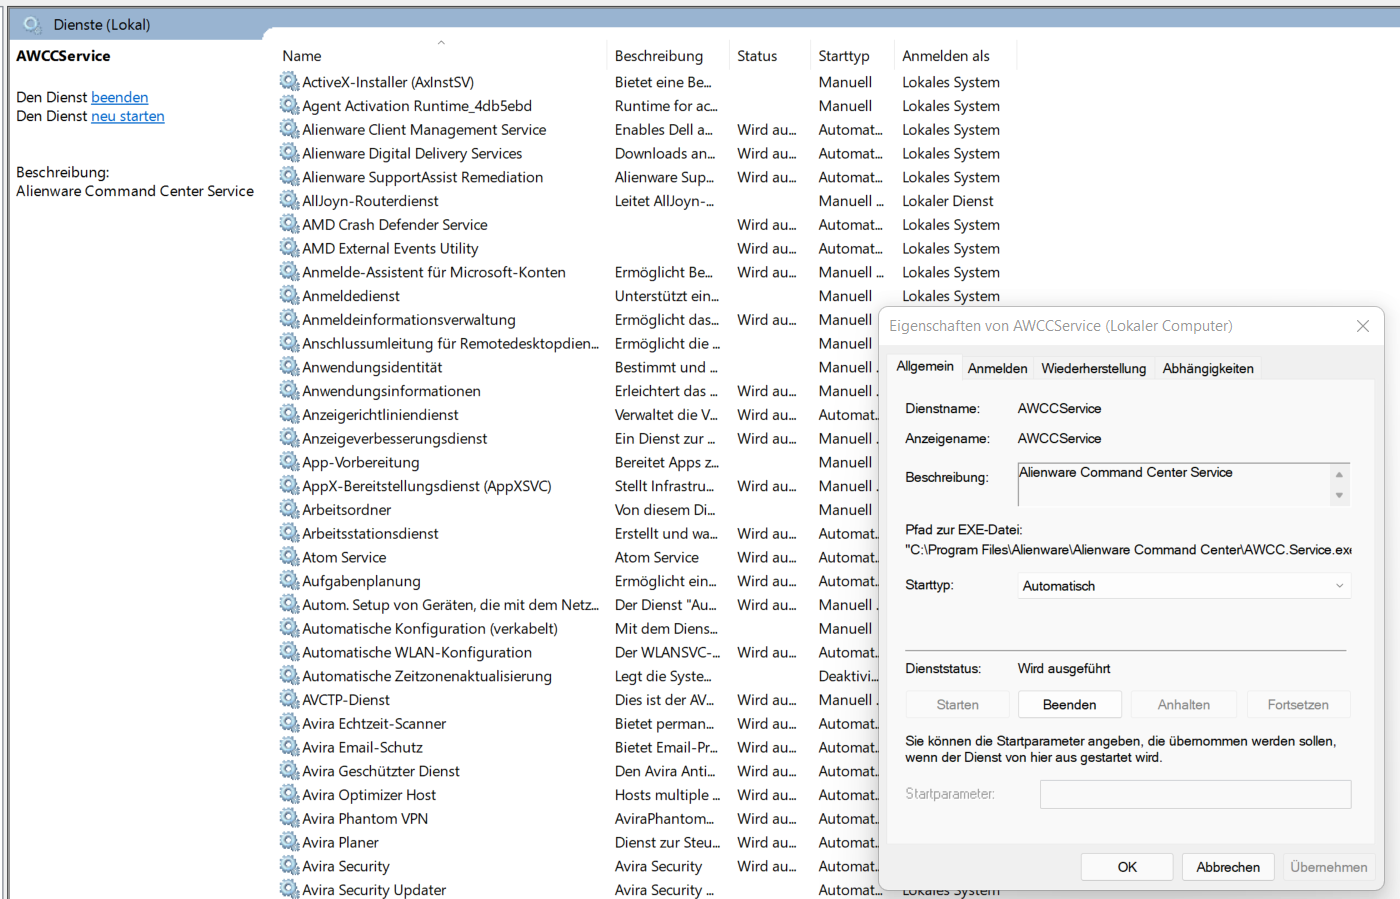Click the App-Vorbereitung service icon

pos(289,462)
